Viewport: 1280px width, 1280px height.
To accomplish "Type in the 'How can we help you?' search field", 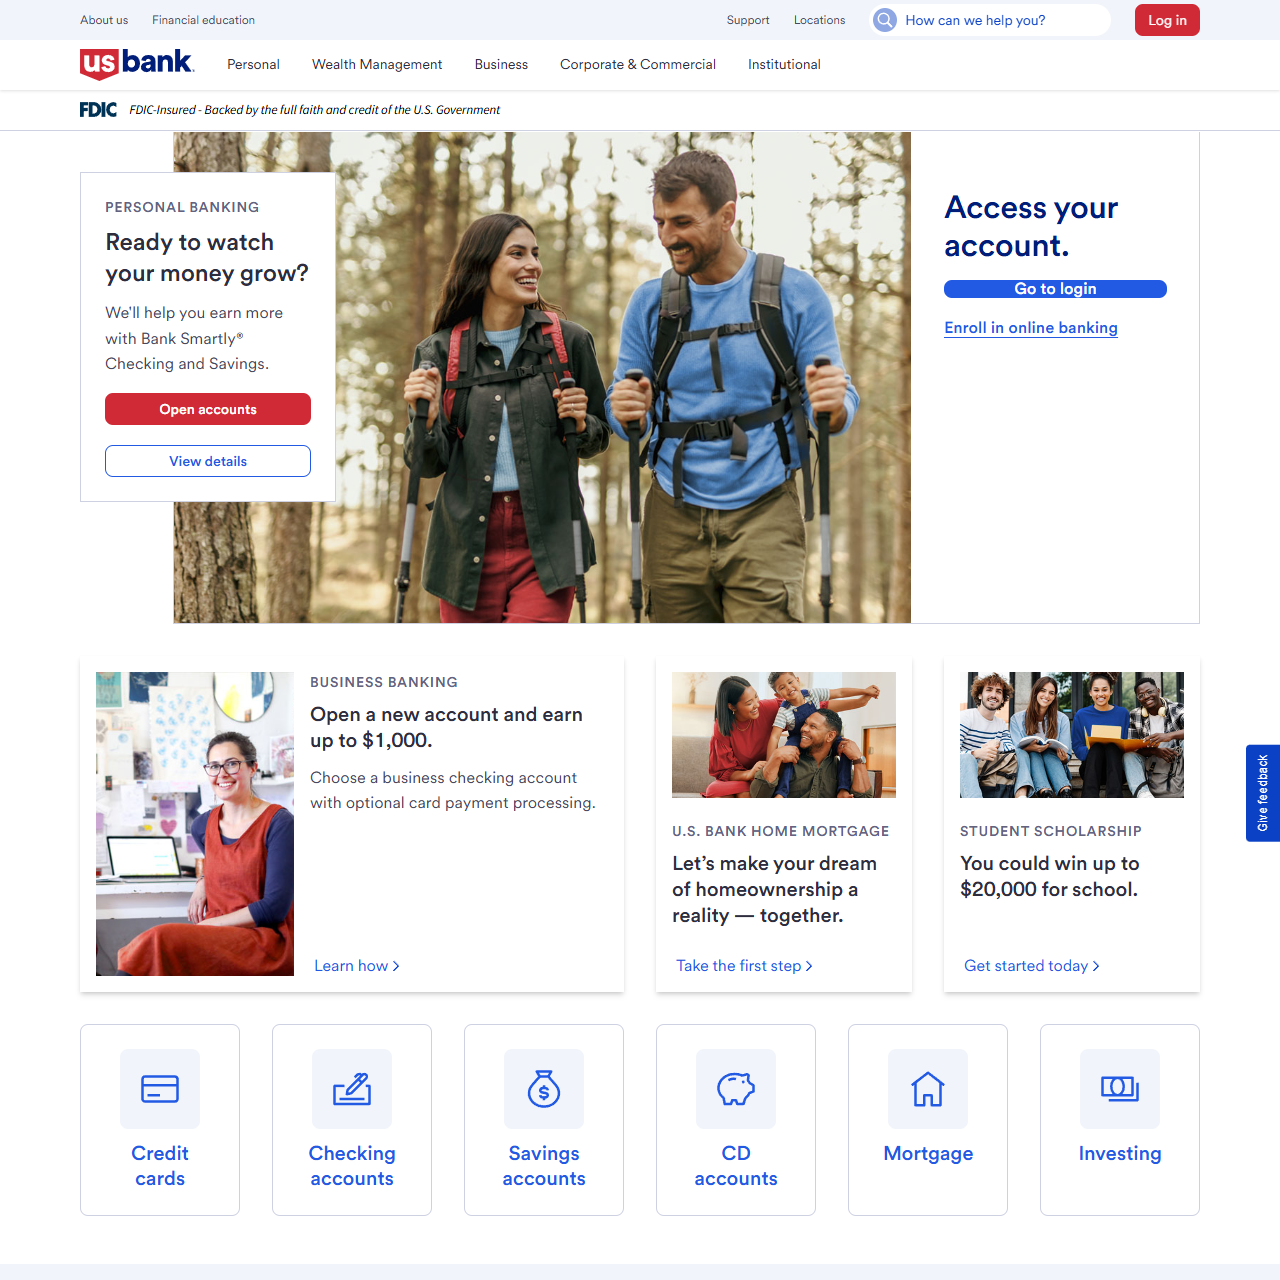I will [x=1000, y=20].
